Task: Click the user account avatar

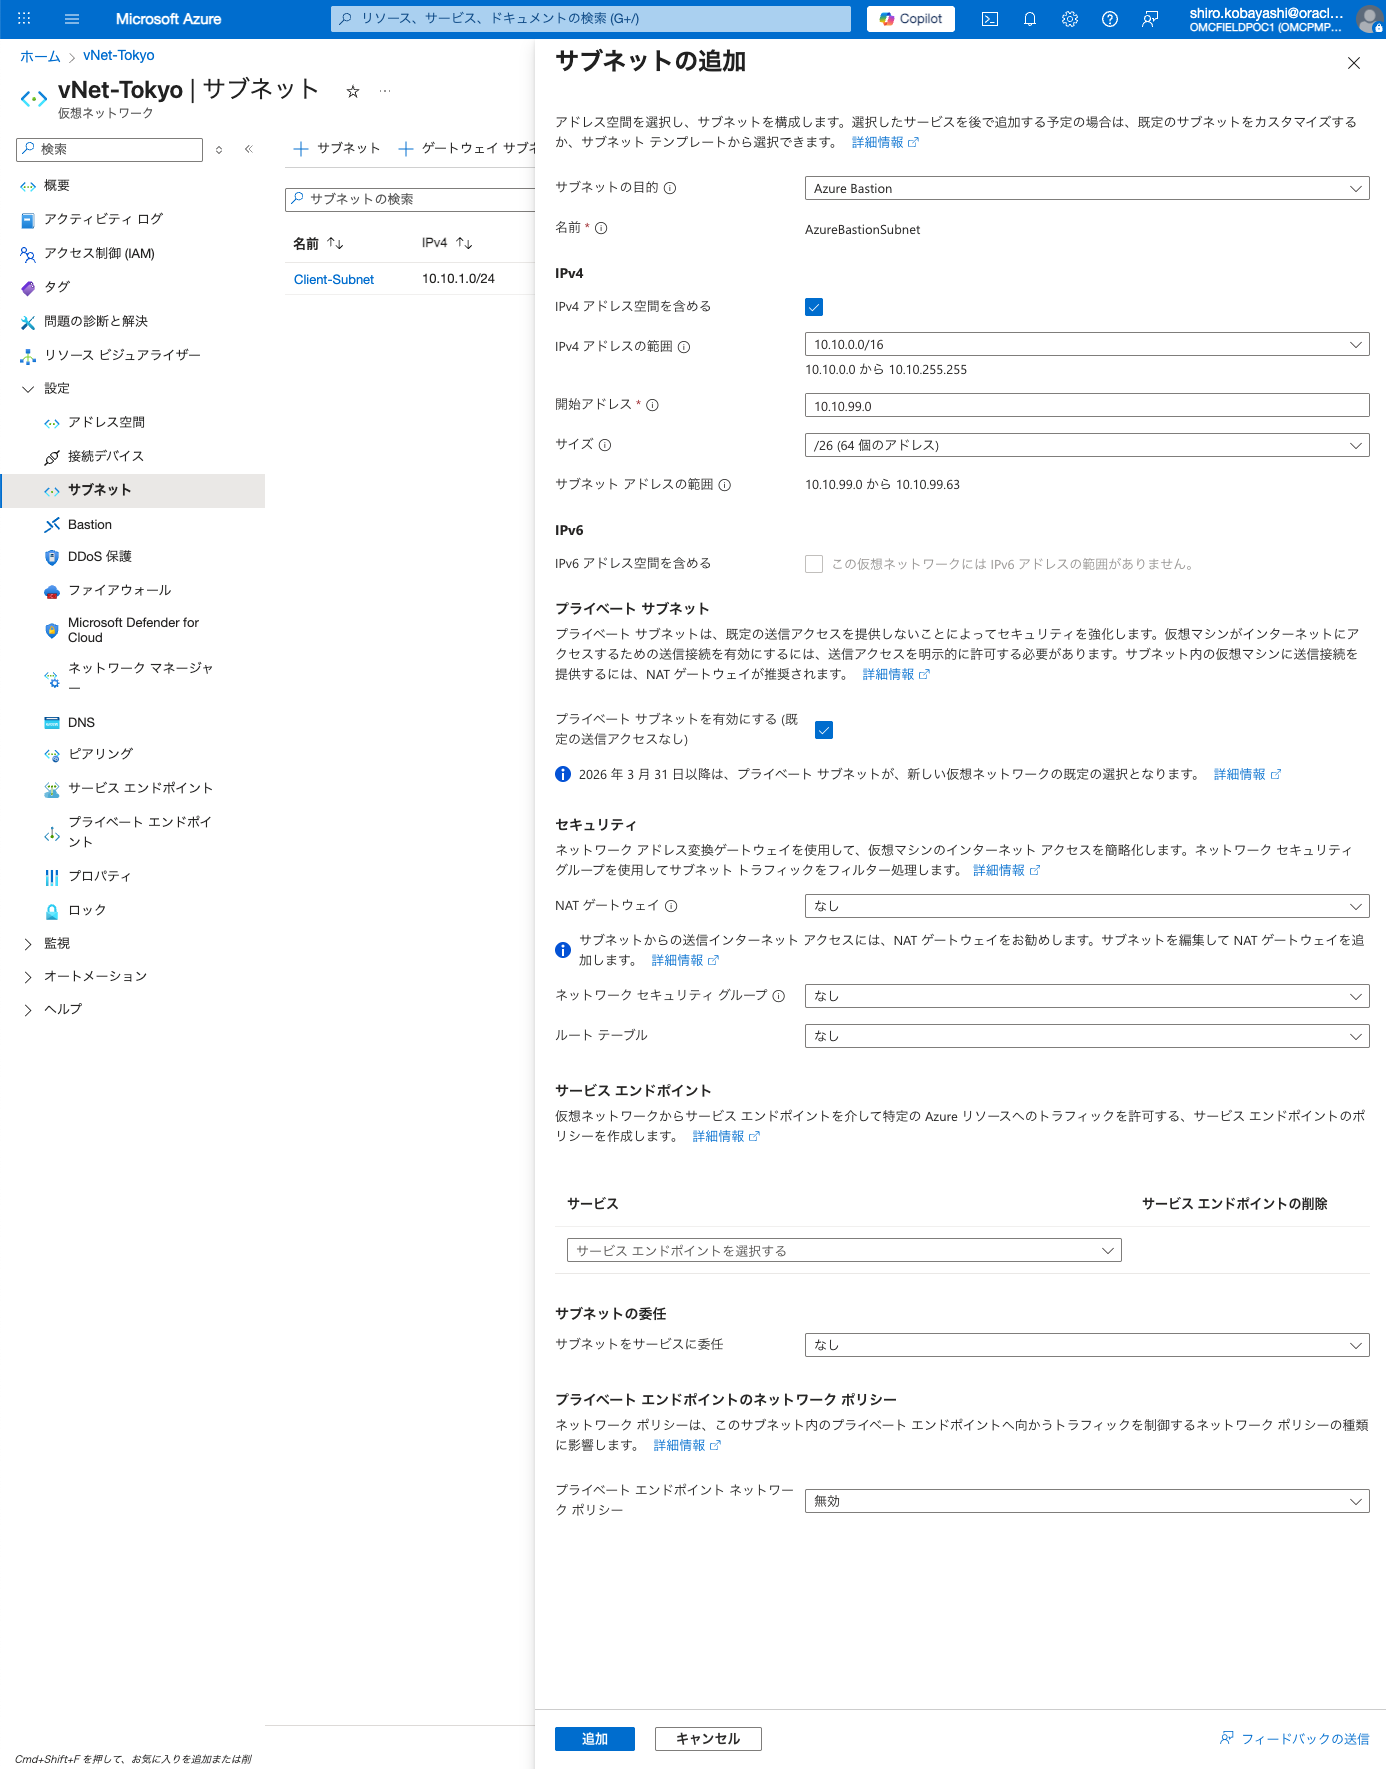Action: pos(1369,19)
